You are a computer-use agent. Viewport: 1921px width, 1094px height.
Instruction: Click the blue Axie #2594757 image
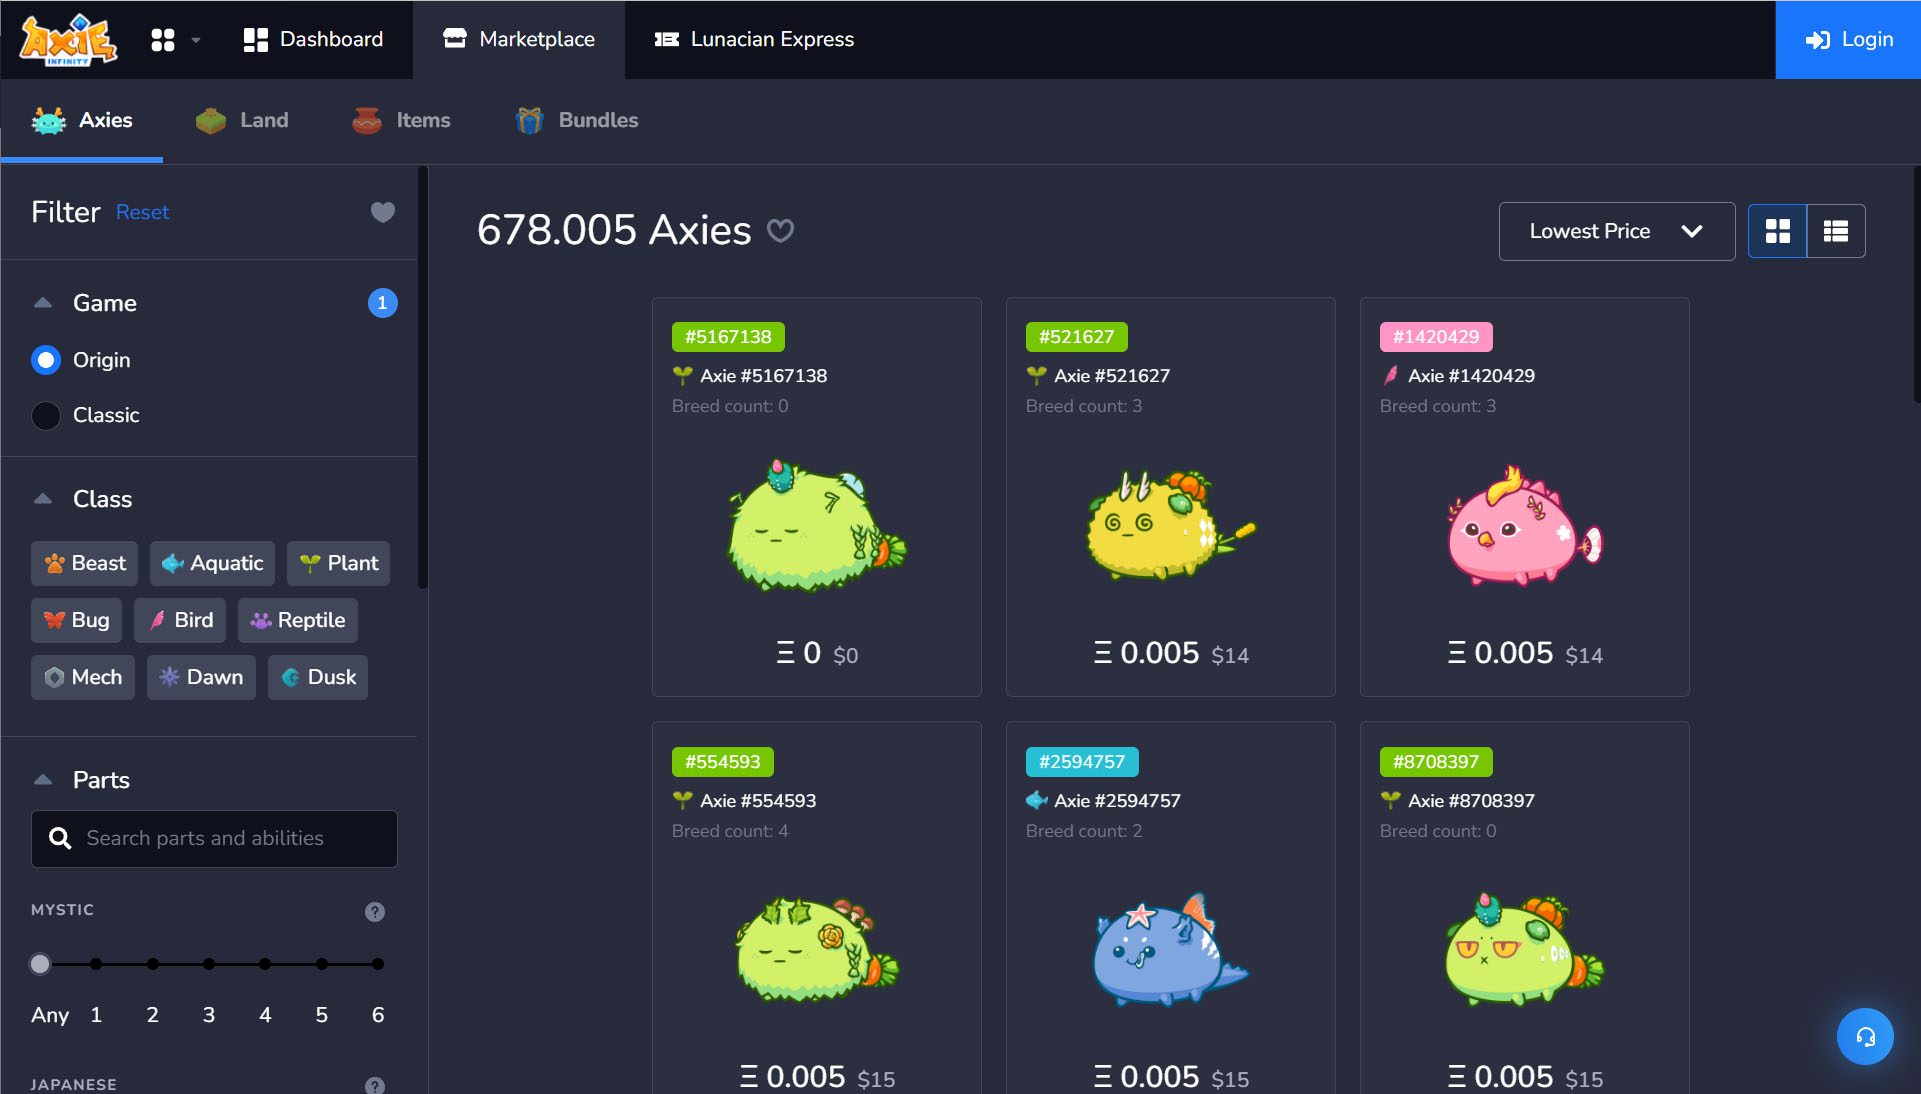pos(1170,950)
